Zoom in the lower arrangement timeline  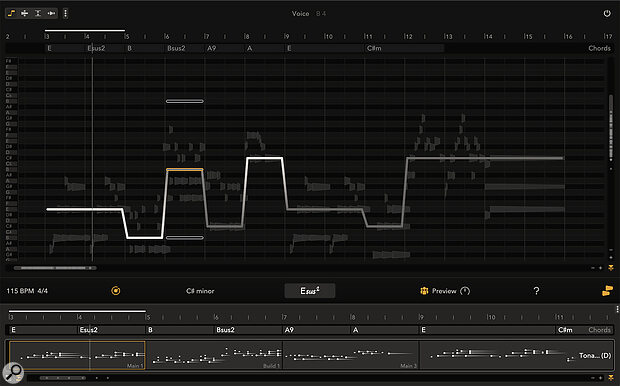point(600,378)
